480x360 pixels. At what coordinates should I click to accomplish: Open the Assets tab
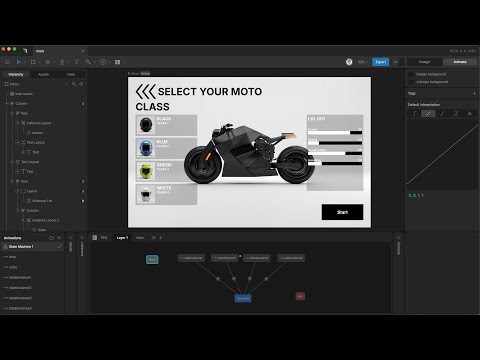tap(43, 74)
